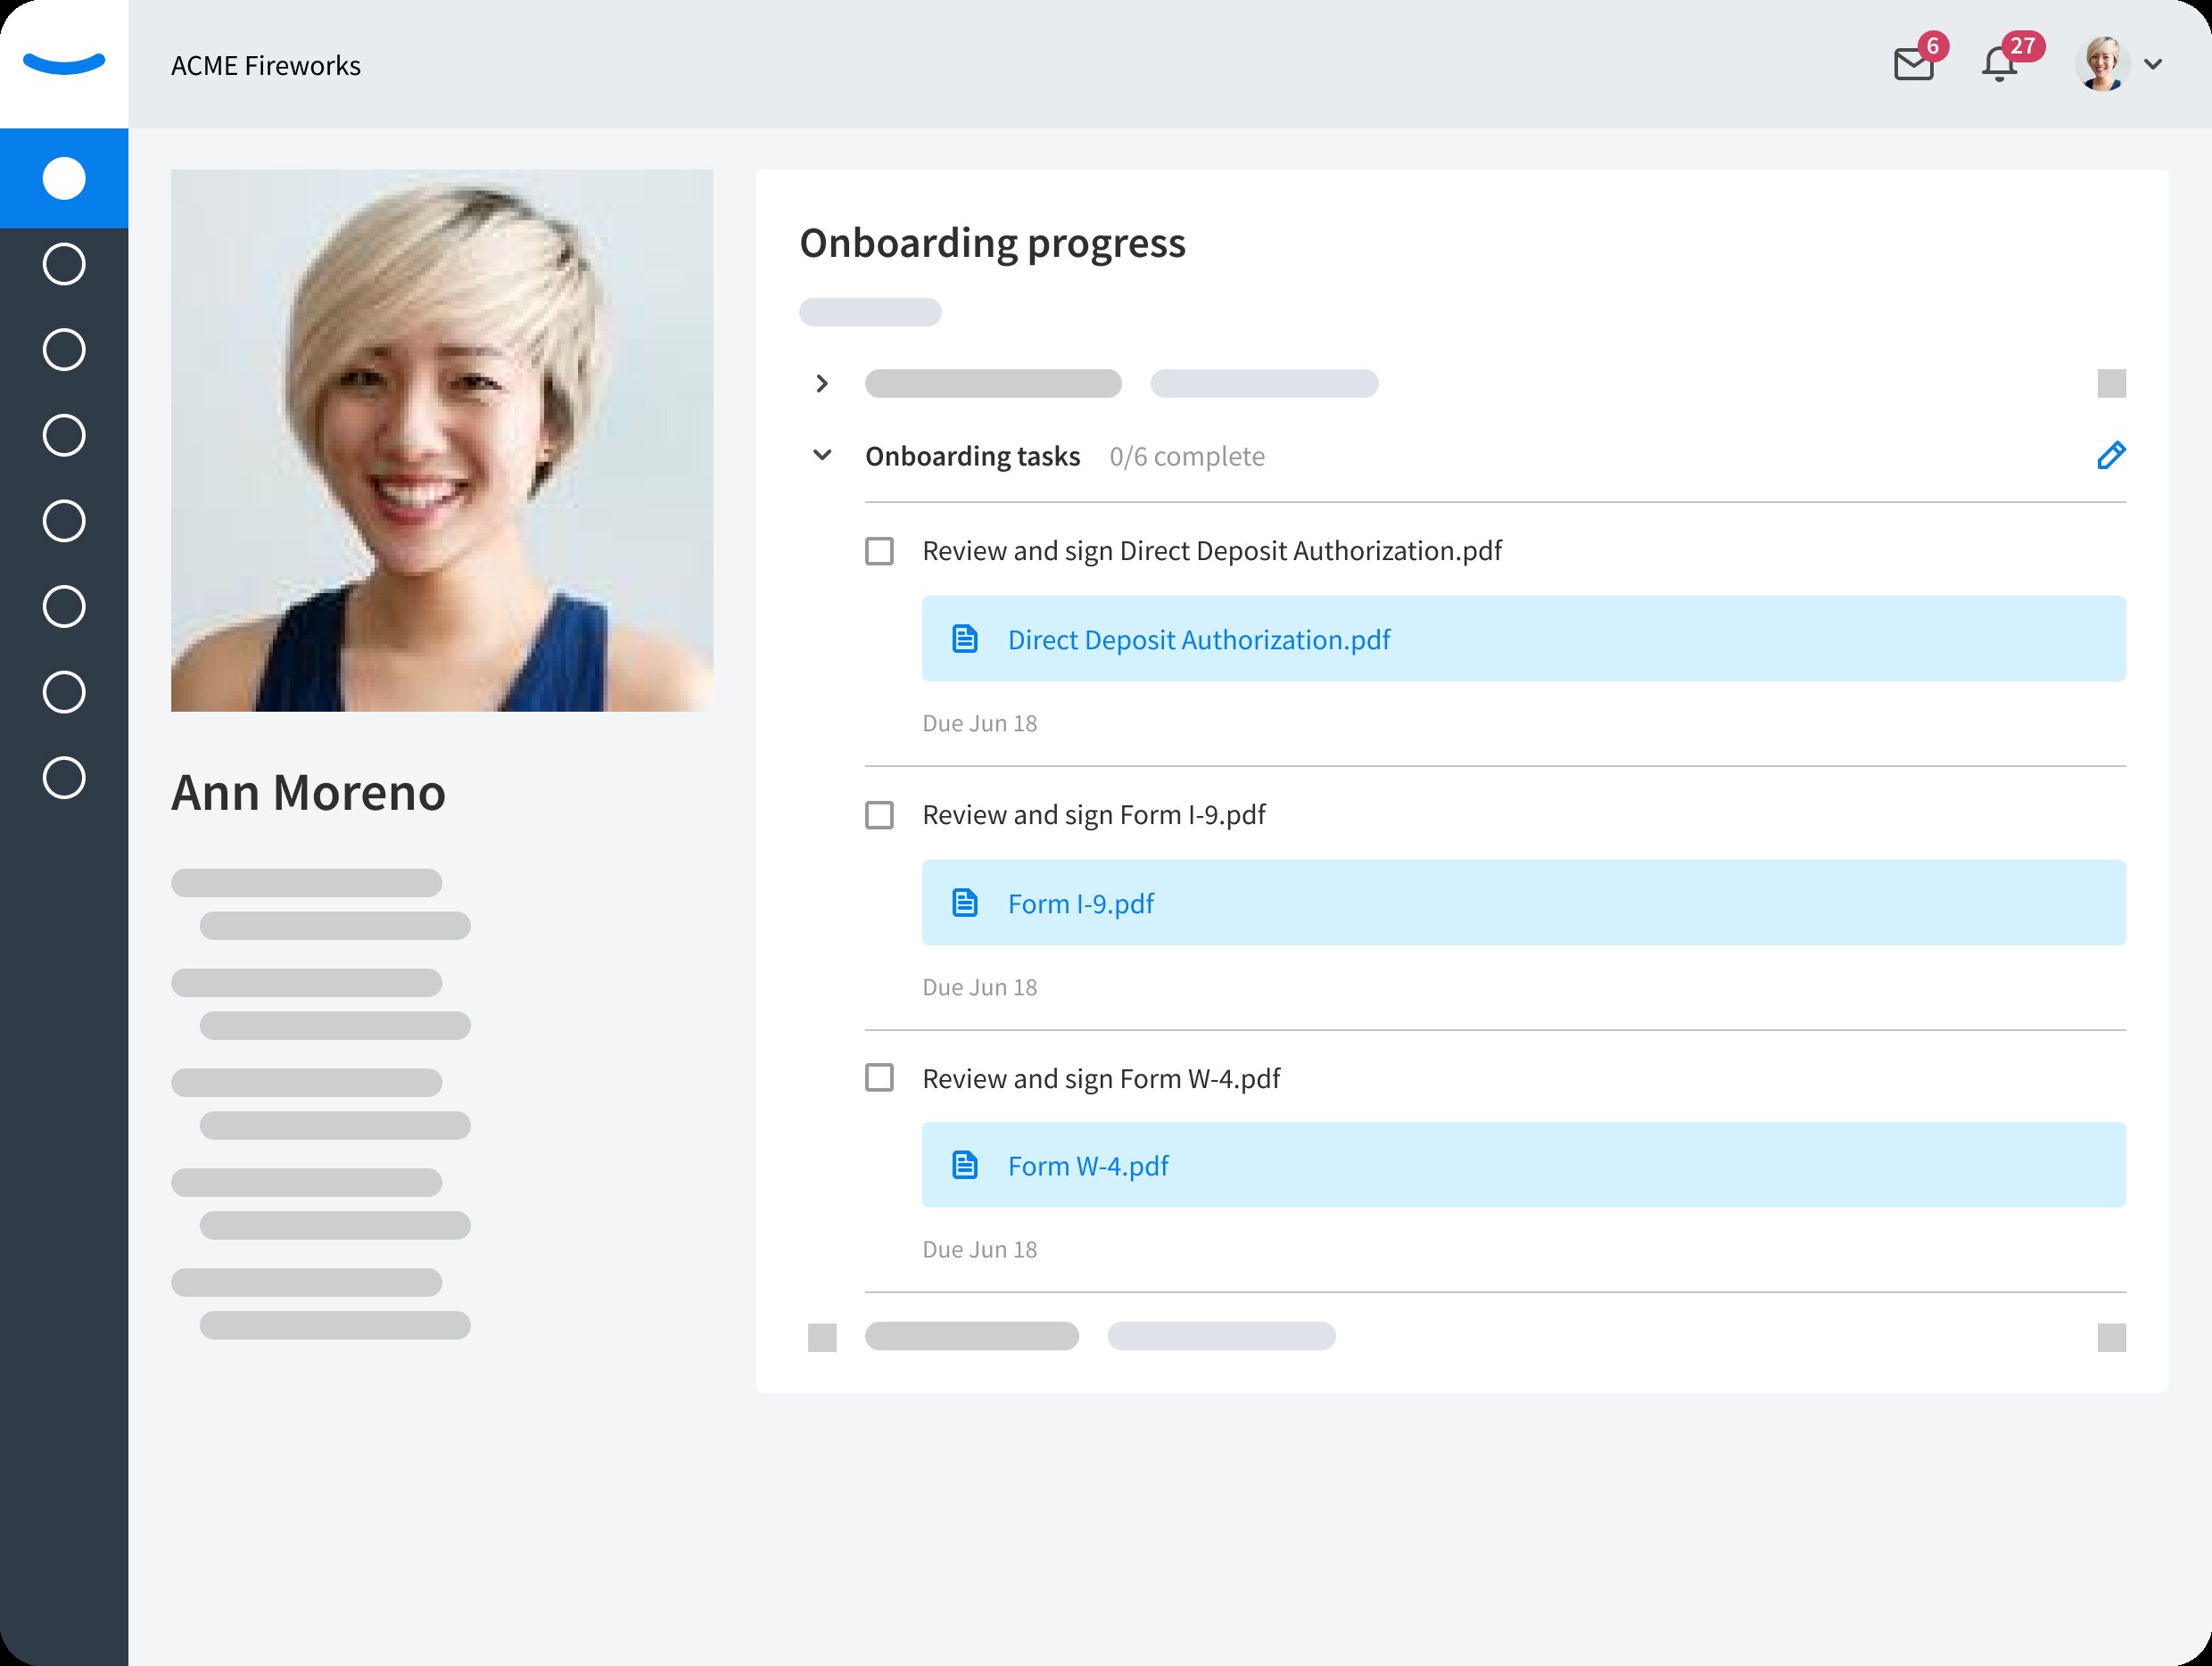
Task: Collapse the Onboarding tasks section
Action: 822,456
